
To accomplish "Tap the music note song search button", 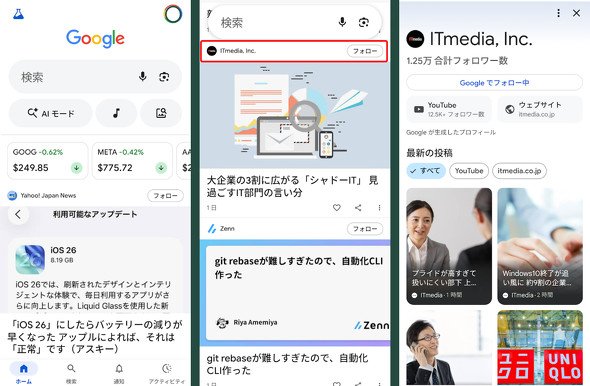I will pyautogui.click(x=116, y=113).
